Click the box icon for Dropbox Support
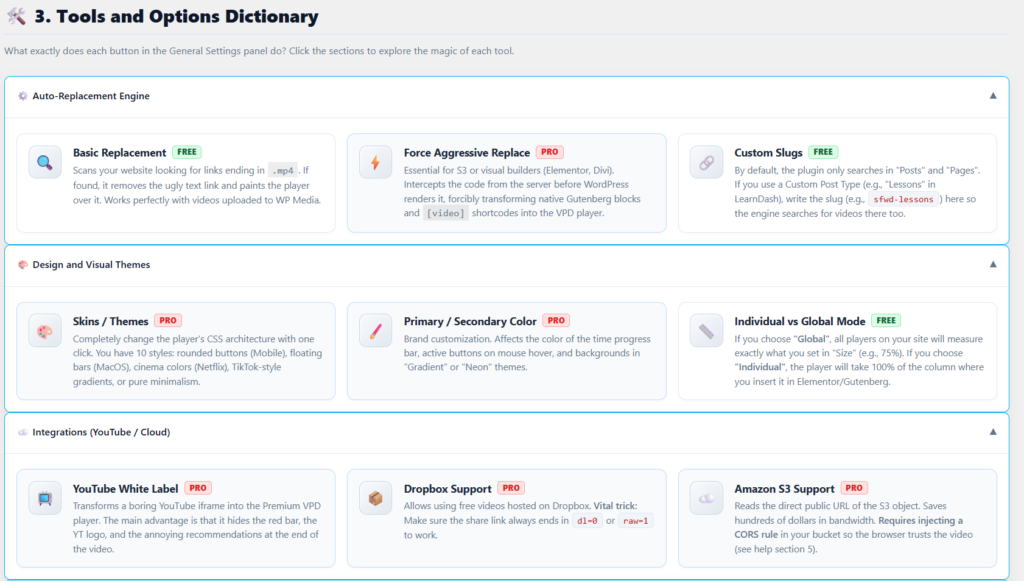The height and width of the screenshot is (581, 1024). (376, 498)
